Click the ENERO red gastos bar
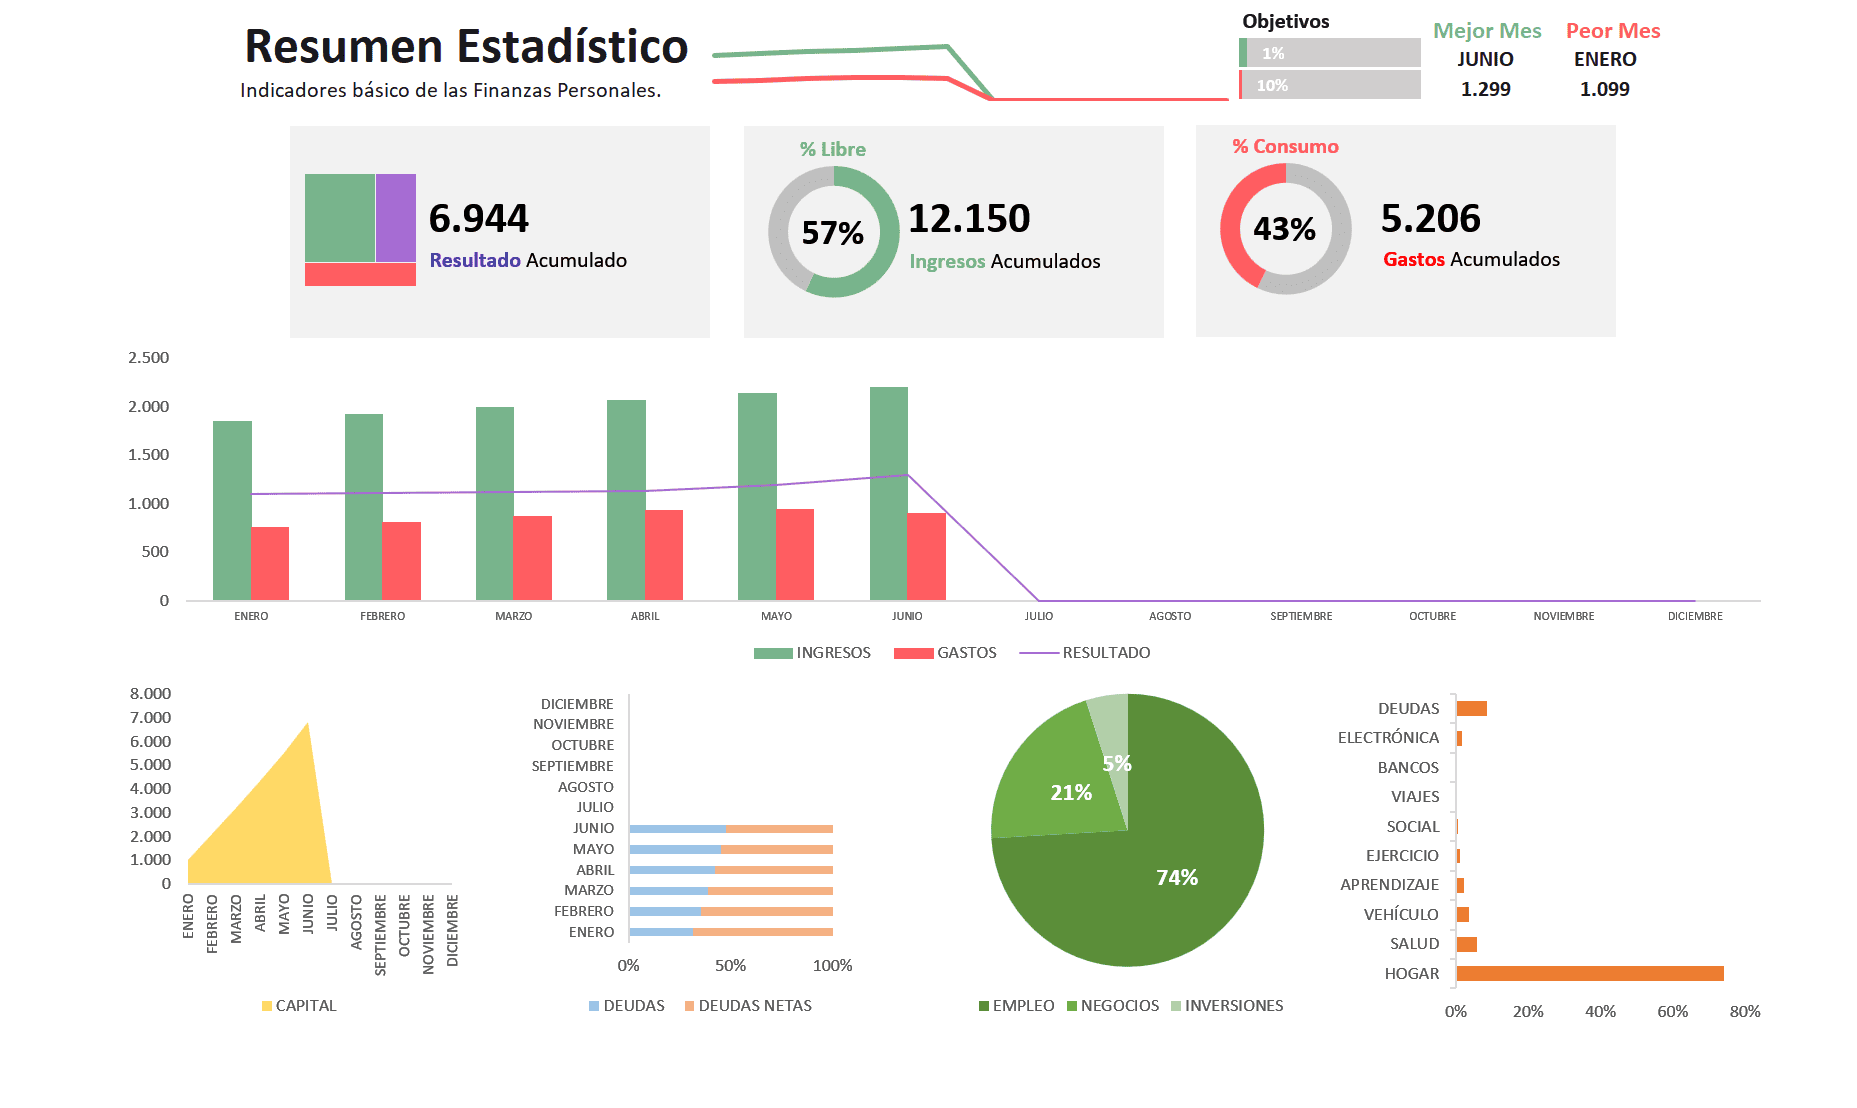The height and width of the screenshot is (1108, 1857). pos(270,563)
